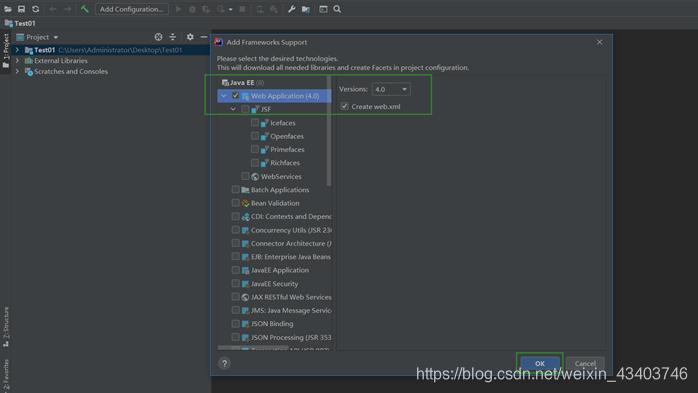Click the WebServices globe icon
698x393 pixels.
pos(255,177)
